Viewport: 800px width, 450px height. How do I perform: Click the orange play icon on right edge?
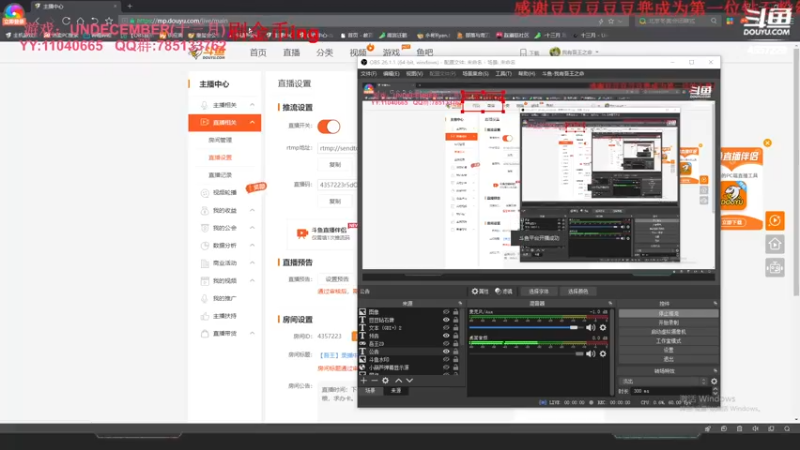[x=775, y=221]
